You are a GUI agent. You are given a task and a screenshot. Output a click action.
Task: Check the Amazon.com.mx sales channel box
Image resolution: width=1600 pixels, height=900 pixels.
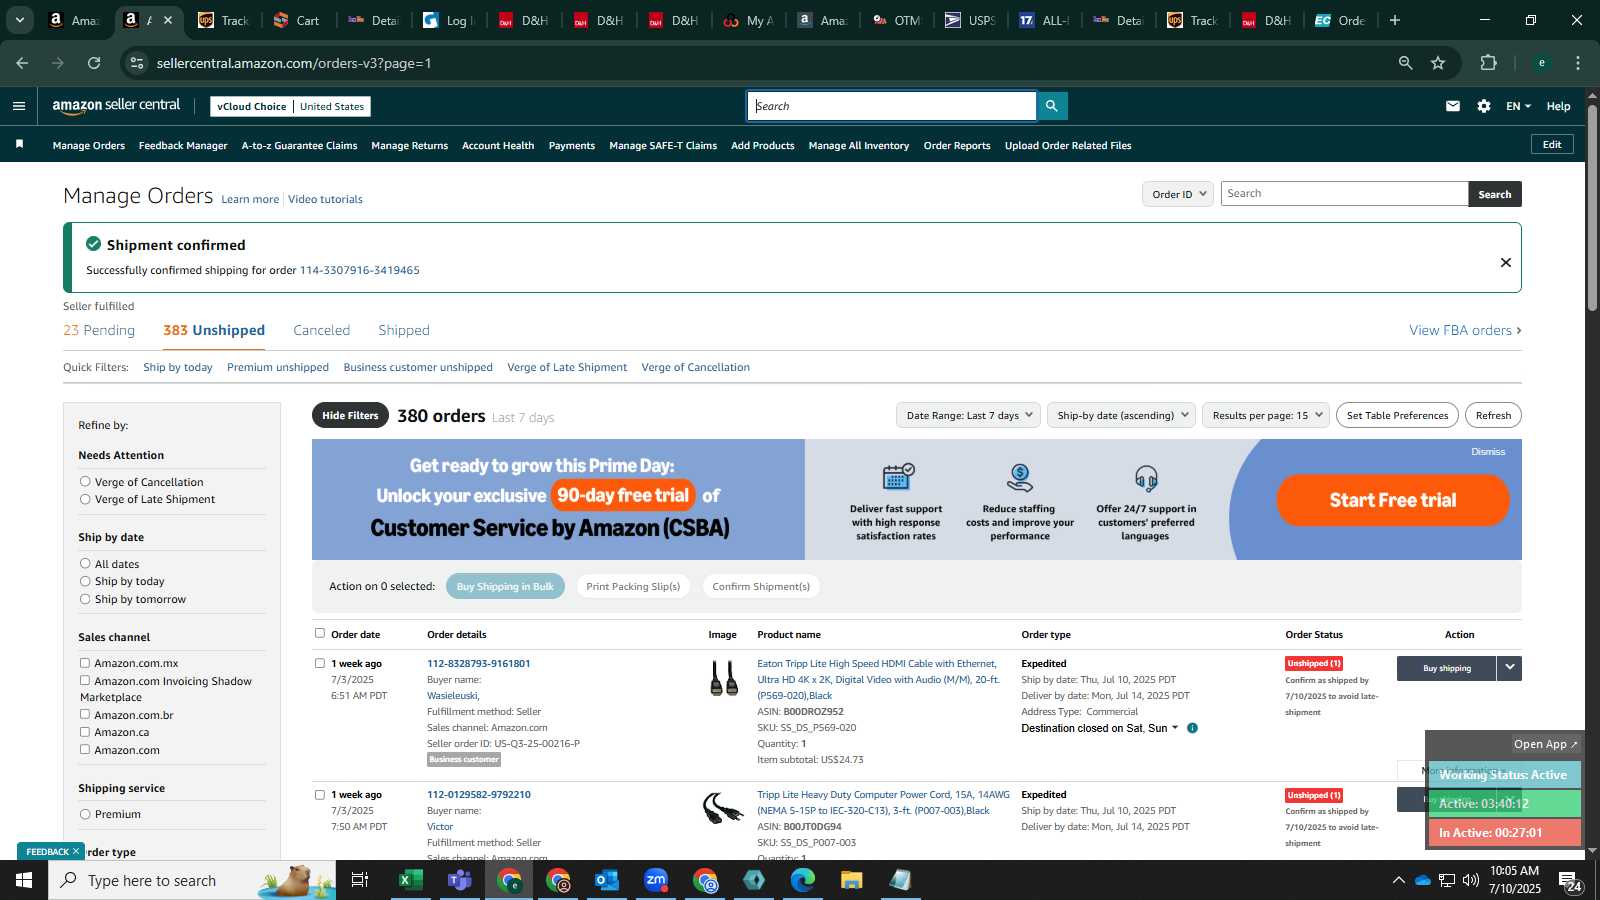pos(85,663)
